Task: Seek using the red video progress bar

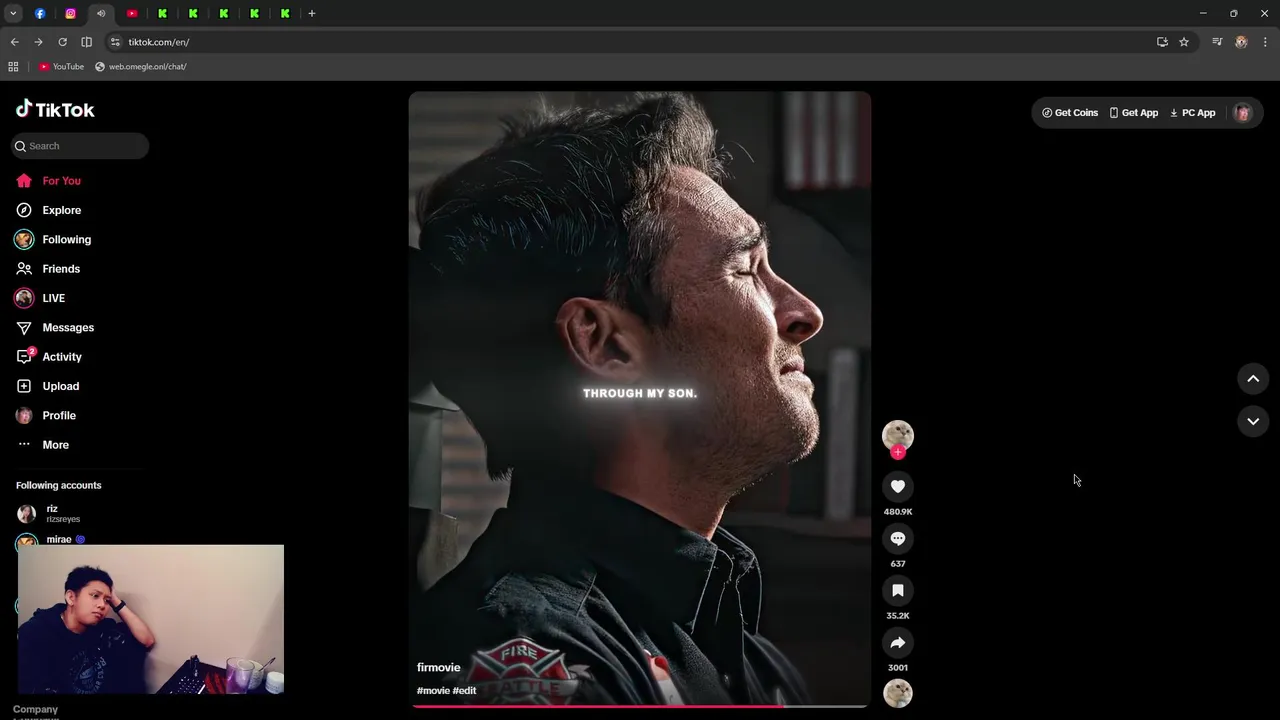Action: coord(639,706)
